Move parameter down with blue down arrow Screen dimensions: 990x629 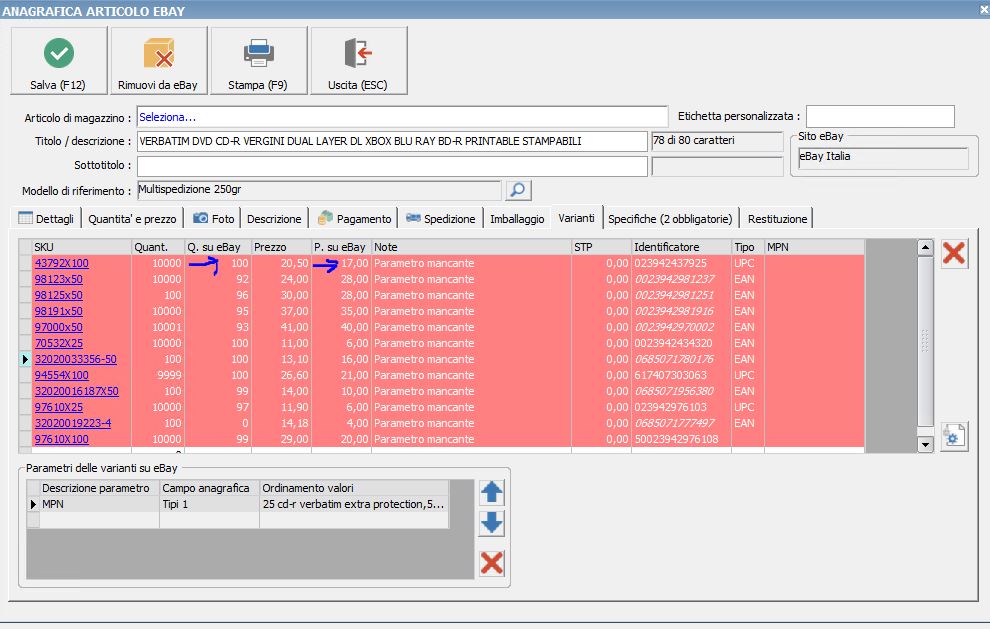point(491,523)
